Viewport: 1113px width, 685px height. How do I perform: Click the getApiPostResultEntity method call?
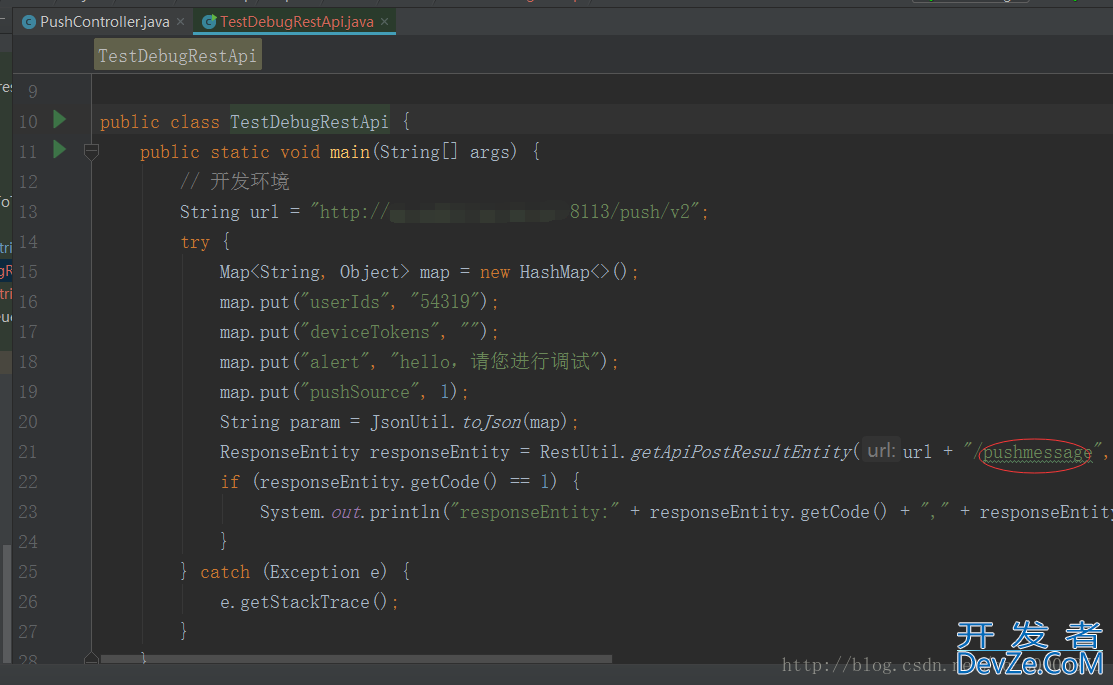tap(741, 452)
